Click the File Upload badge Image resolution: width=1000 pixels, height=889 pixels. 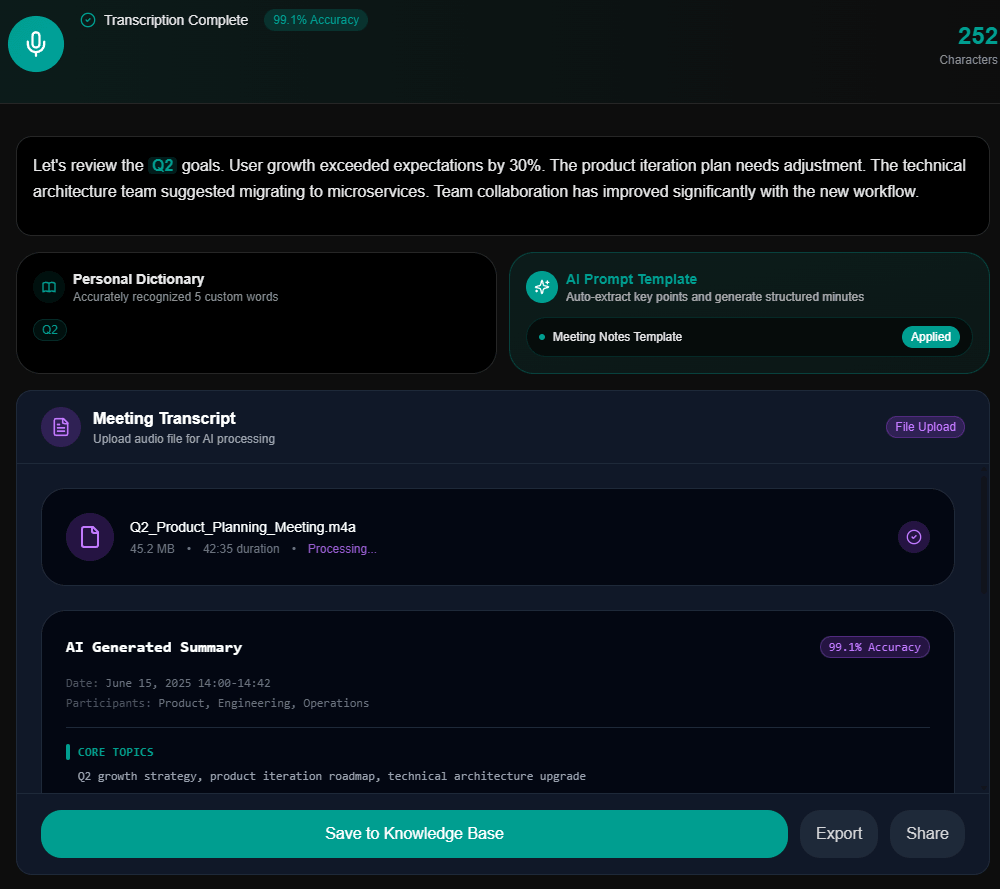[x=925, y=427]
